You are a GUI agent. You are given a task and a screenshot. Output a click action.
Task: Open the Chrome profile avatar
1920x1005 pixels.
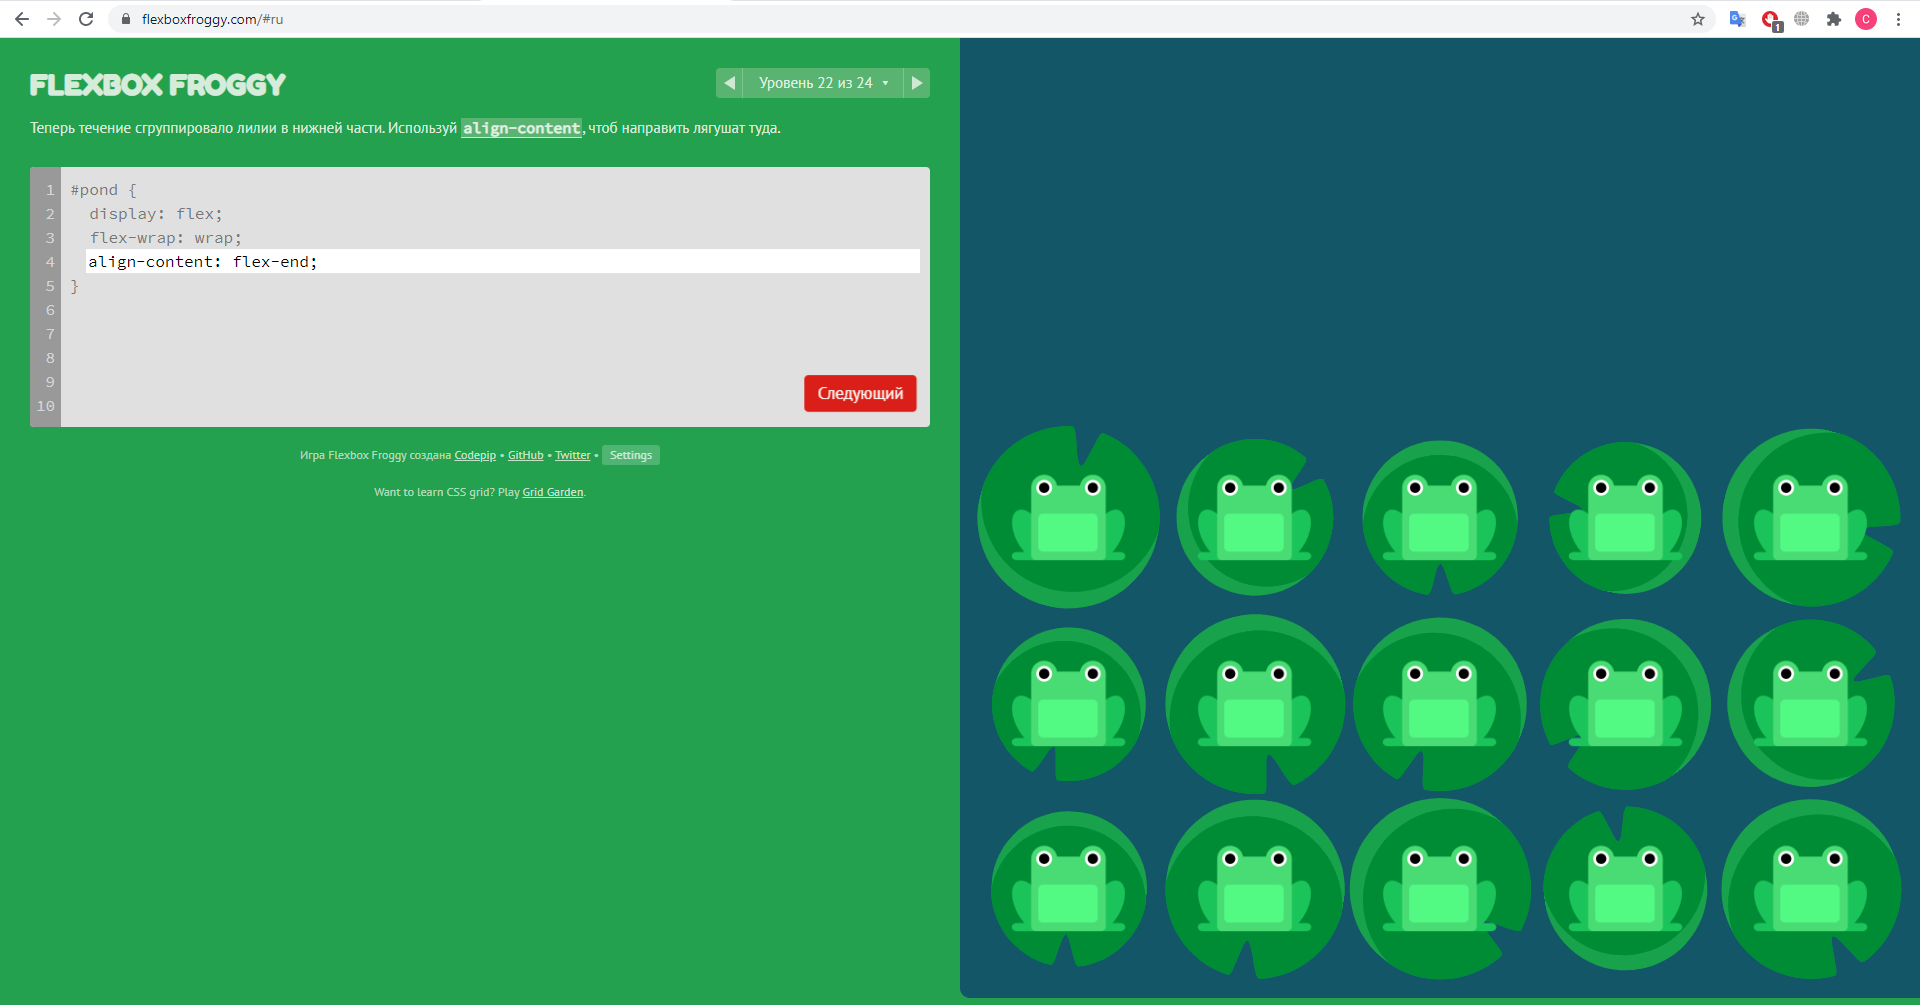coord(1866,19)
